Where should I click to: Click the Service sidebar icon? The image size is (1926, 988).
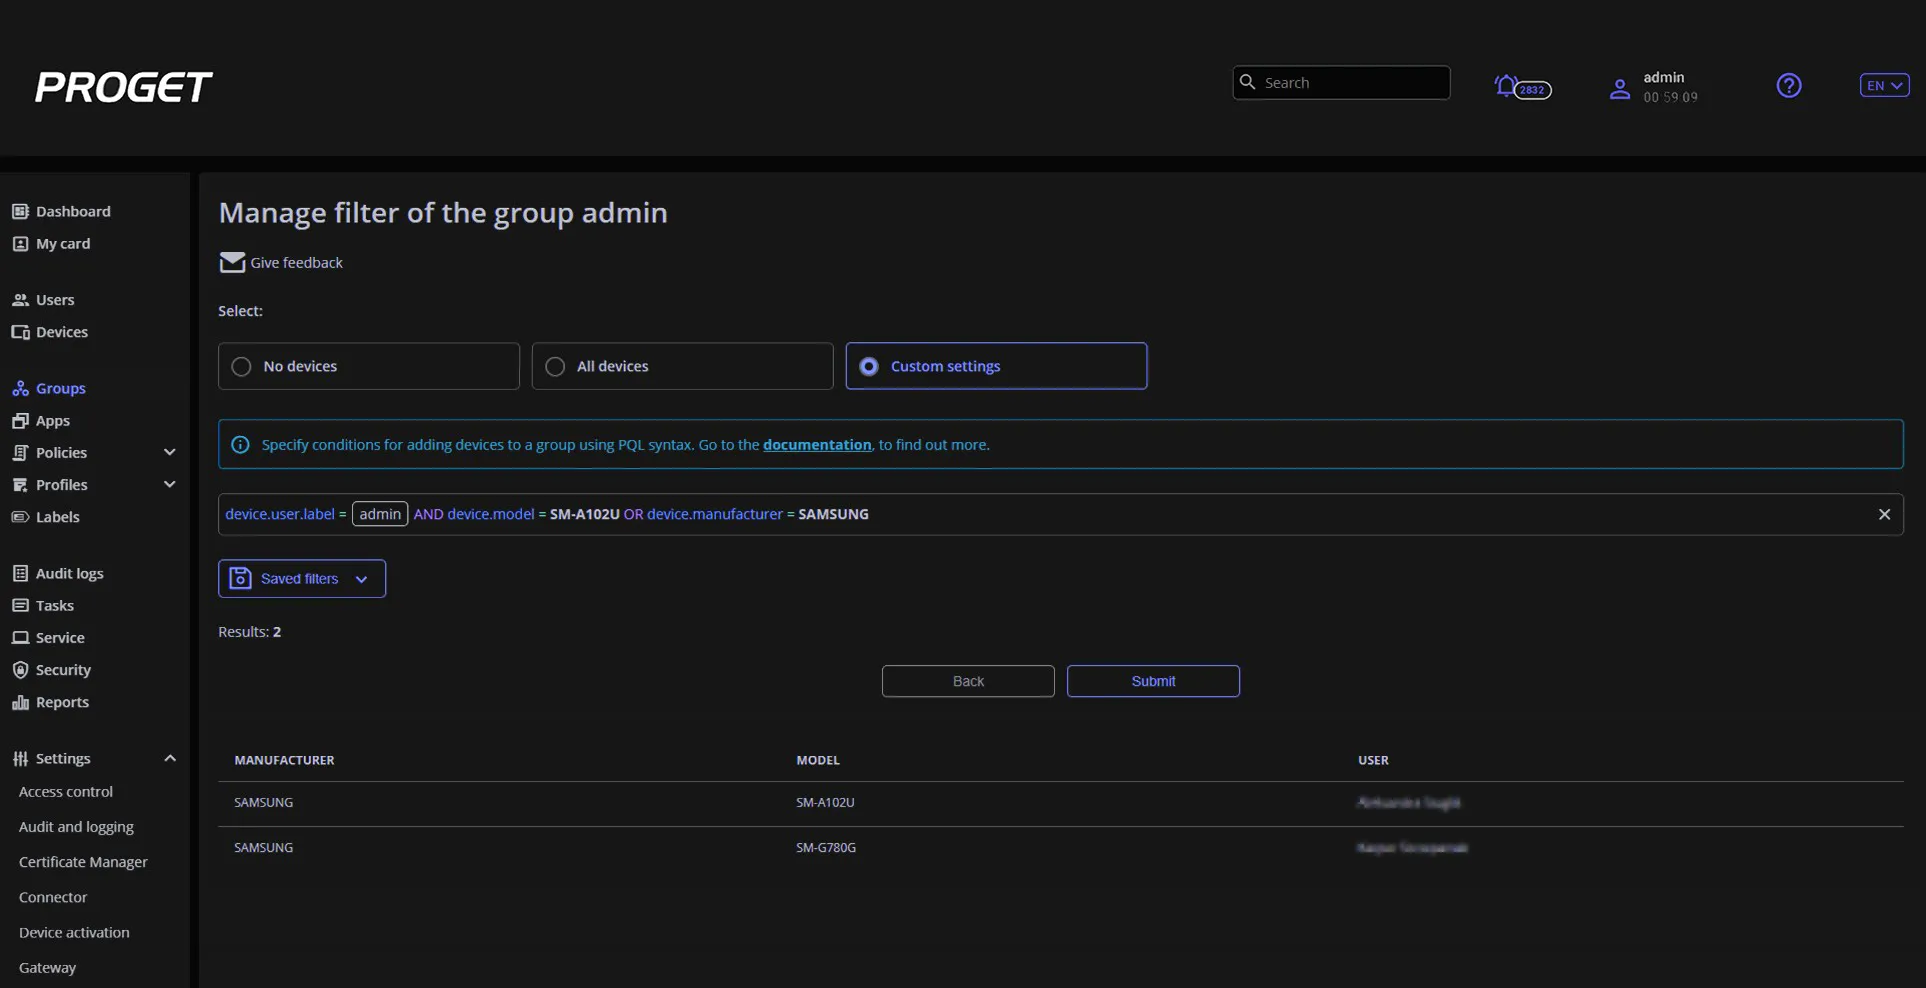(20, 637)
